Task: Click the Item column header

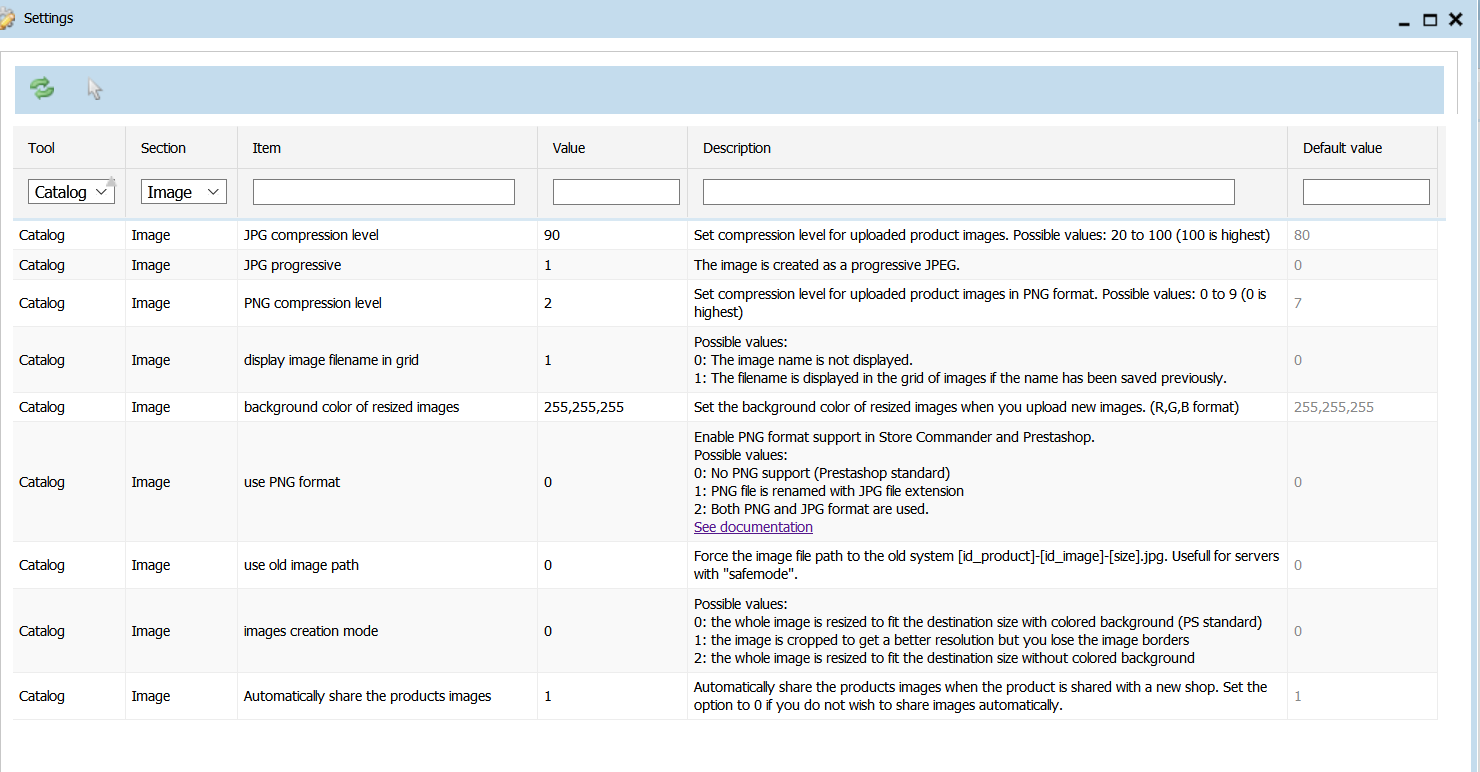Action: (x=267, y=148)
